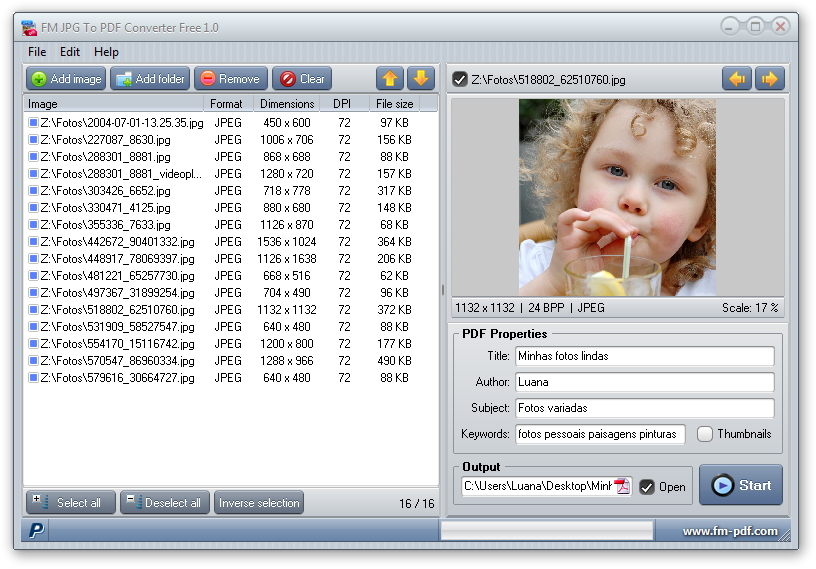Click the Add folder button
Screen dimensions: 816x569
(150, 79)
